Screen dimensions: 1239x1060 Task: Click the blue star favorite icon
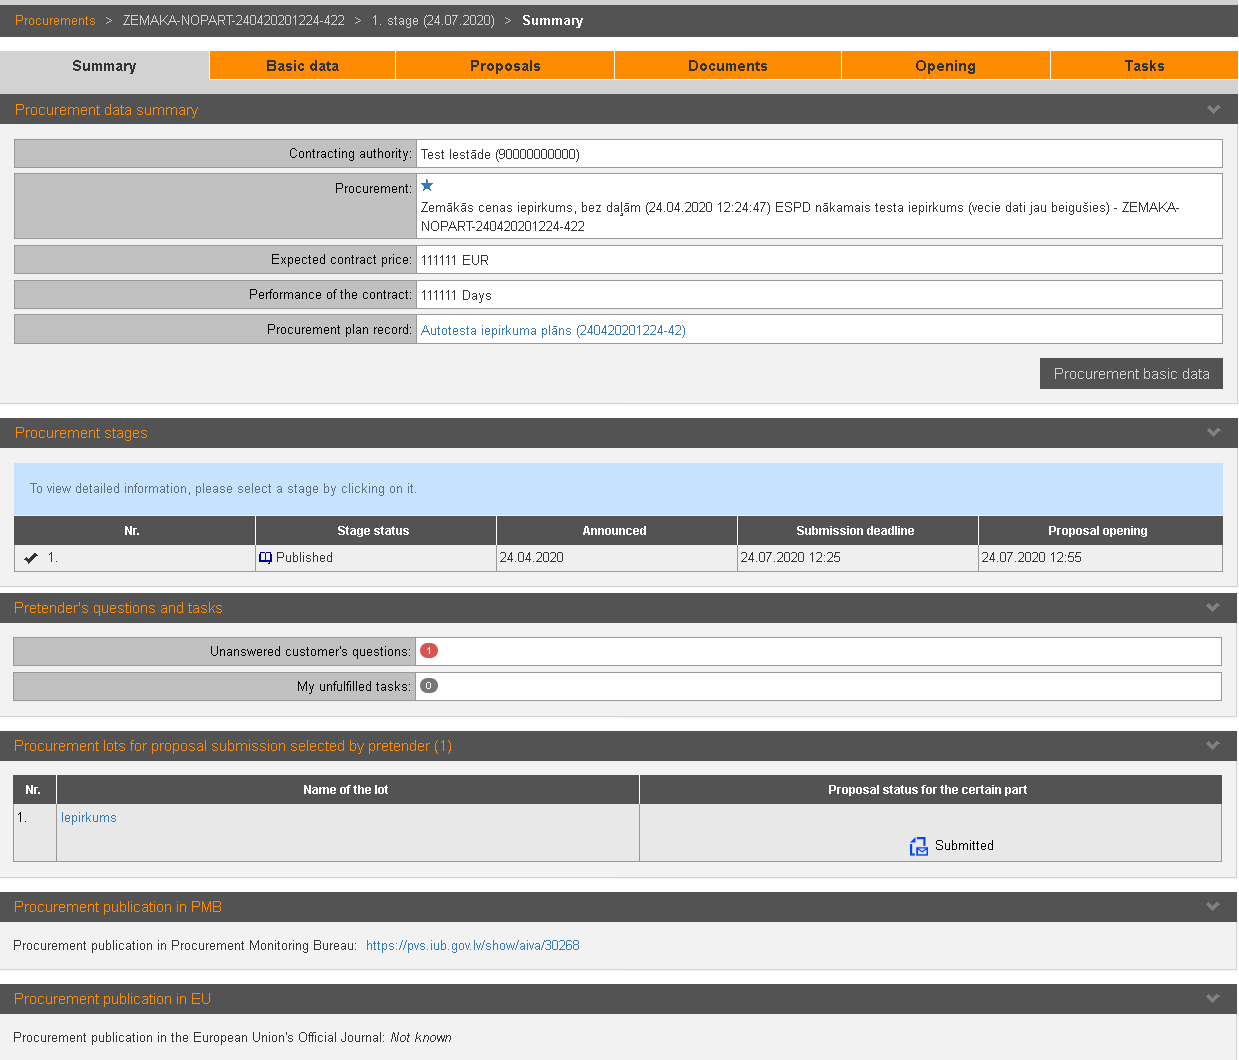click(x=427, y=186)
